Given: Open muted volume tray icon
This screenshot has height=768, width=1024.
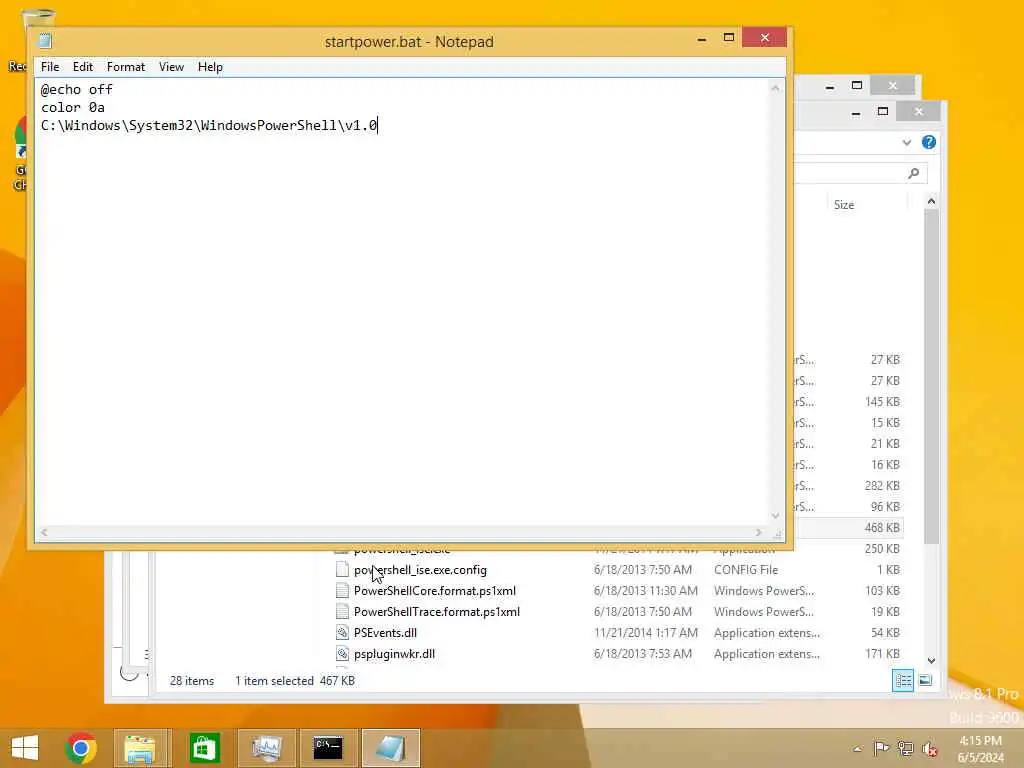Looking at the screenshot, I should 929,749.
